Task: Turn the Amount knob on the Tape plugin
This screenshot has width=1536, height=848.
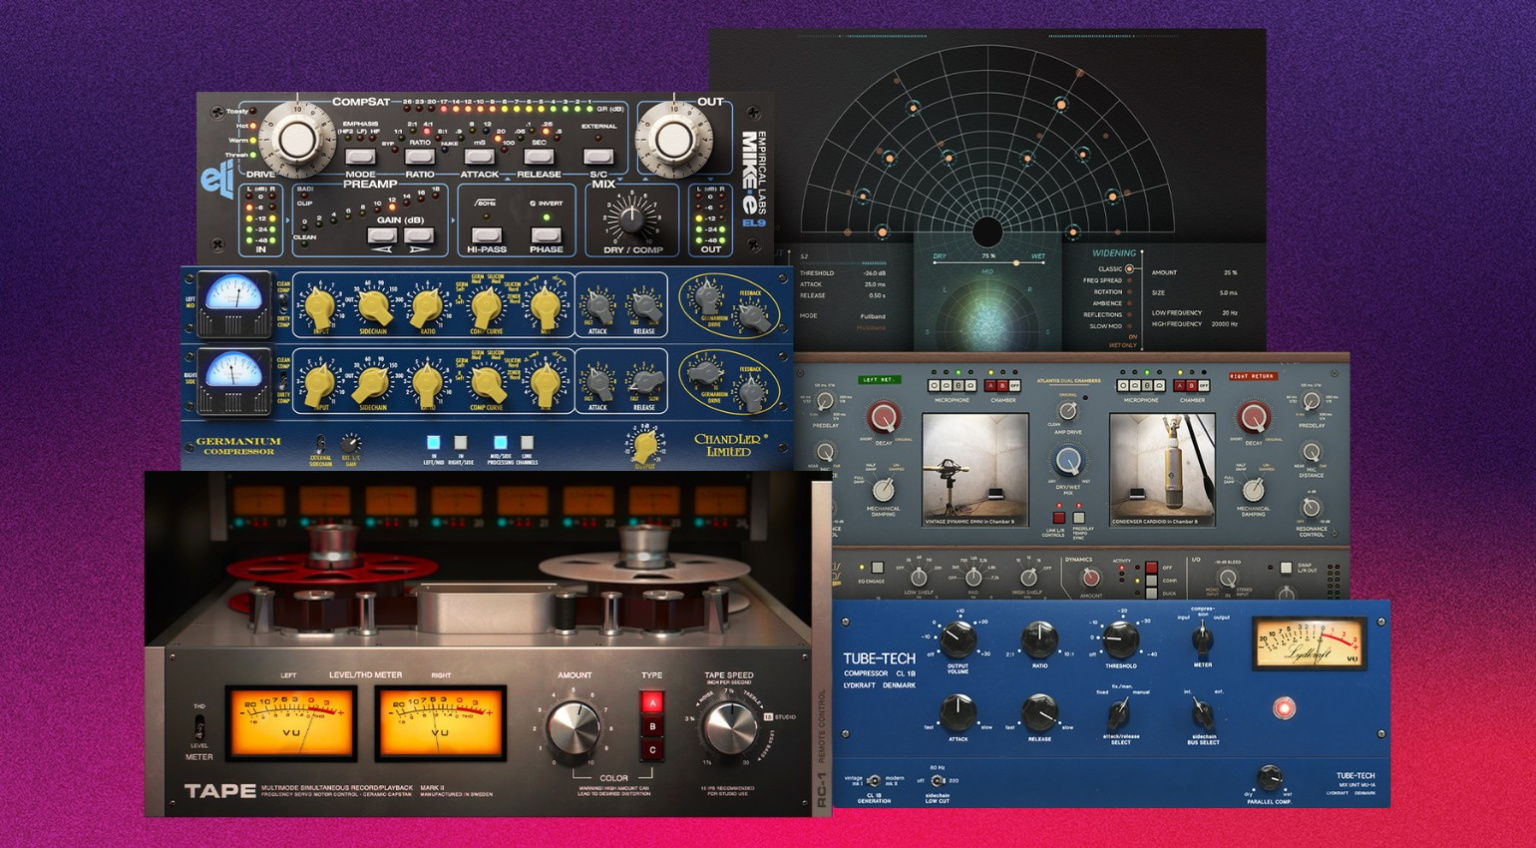Action: point(573,725)
